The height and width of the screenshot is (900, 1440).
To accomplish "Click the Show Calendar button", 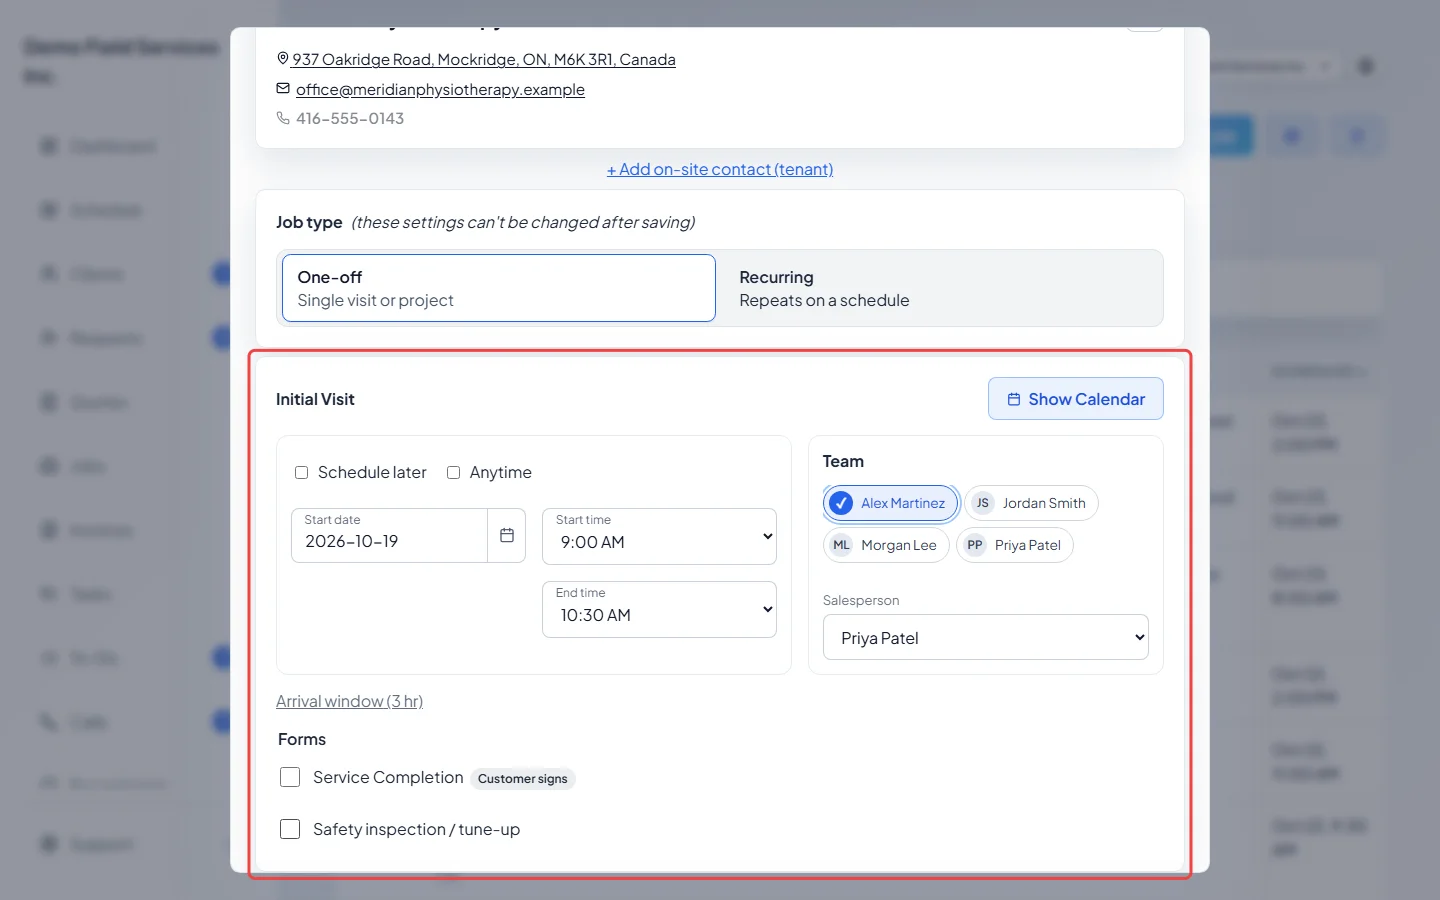I will pos(1076,399).
